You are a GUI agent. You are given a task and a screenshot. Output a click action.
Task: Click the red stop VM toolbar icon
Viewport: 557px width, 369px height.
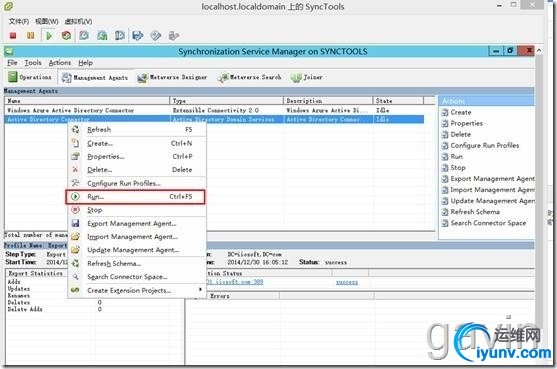pyautogui.click(x=13, y=36)
